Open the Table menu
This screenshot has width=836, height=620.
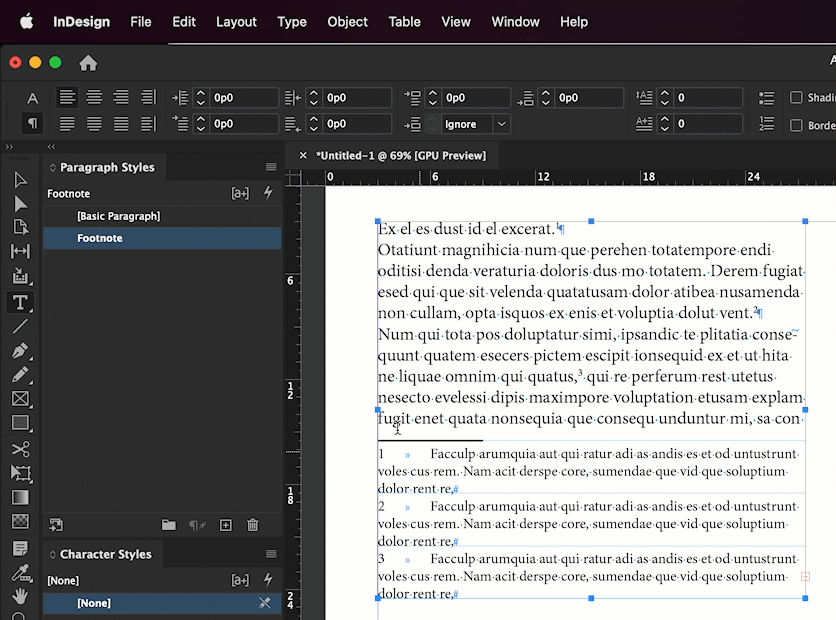pos(405,22)
